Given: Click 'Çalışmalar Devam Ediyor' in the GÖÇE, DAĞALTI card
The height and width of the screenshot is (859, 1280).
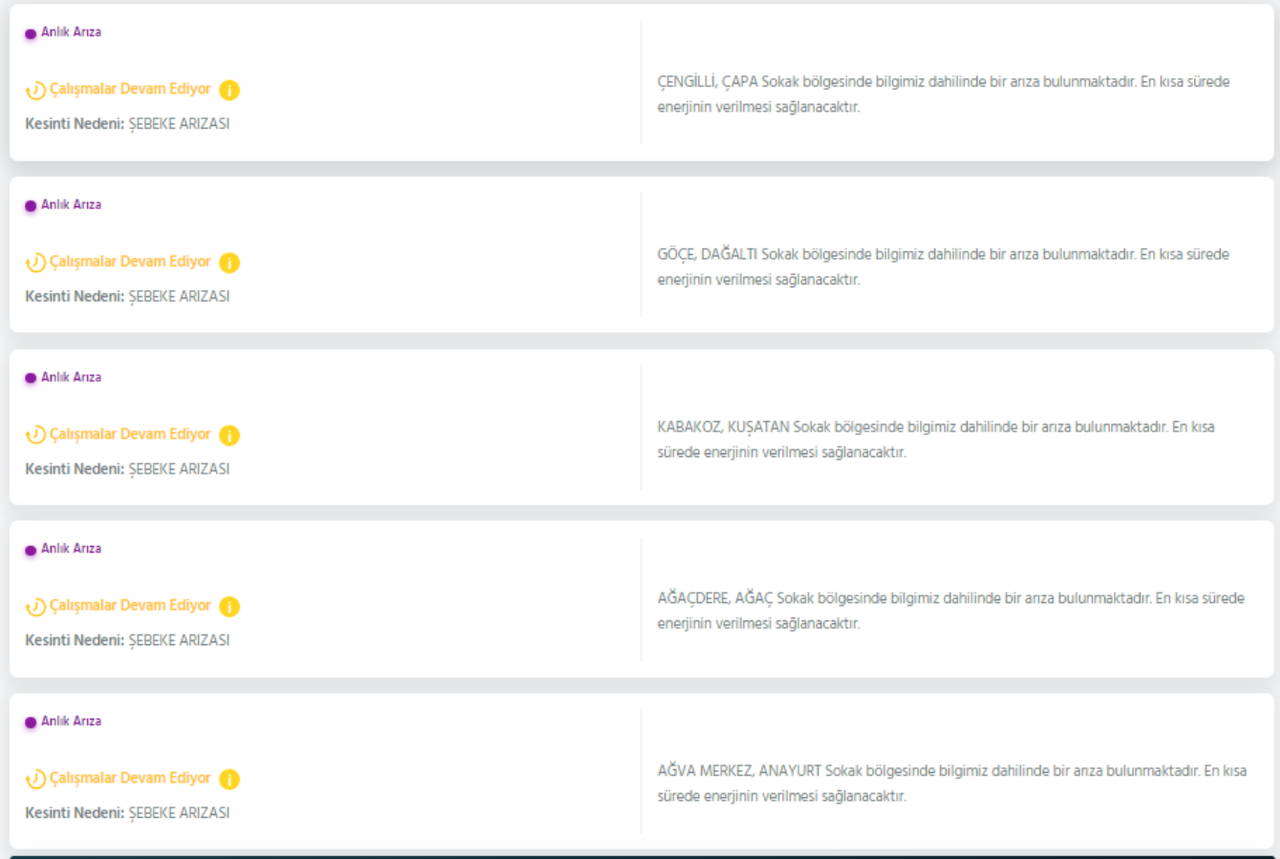Looking at the screenshot, I should pos(130,262).
